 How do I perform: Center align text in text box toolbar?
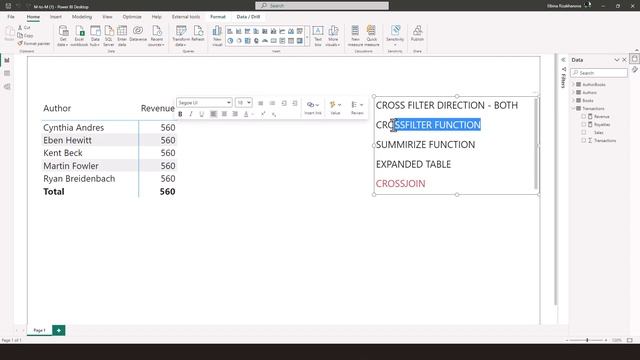(224, 114)
